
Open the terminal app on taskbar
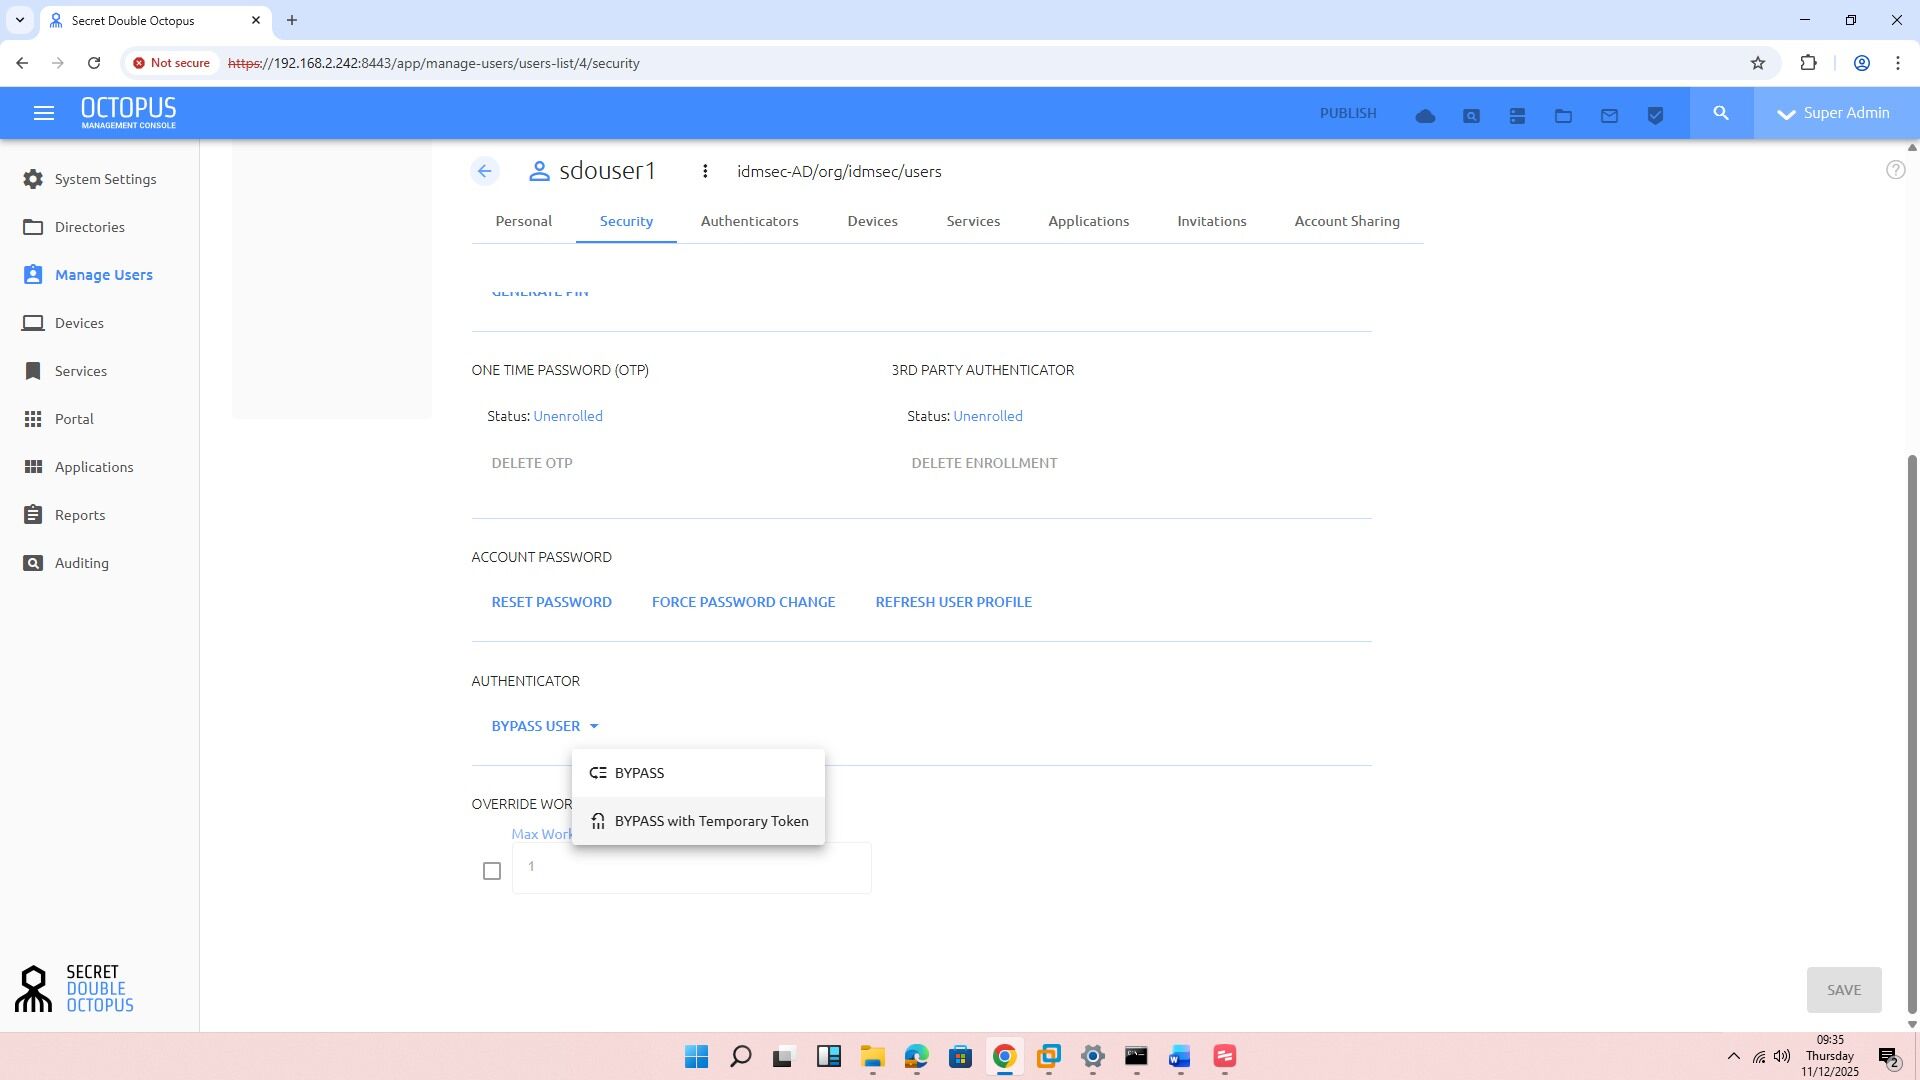[1136, 1057]
